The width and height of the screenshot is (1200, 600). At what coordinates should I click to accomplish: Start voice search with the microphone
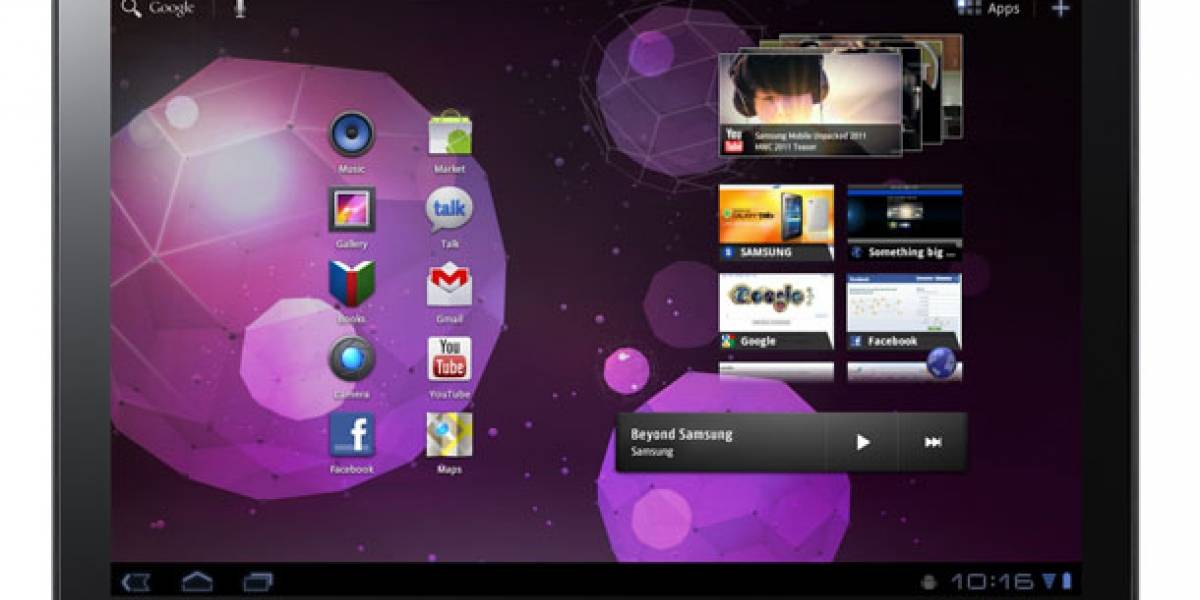(x=240, y=9)
